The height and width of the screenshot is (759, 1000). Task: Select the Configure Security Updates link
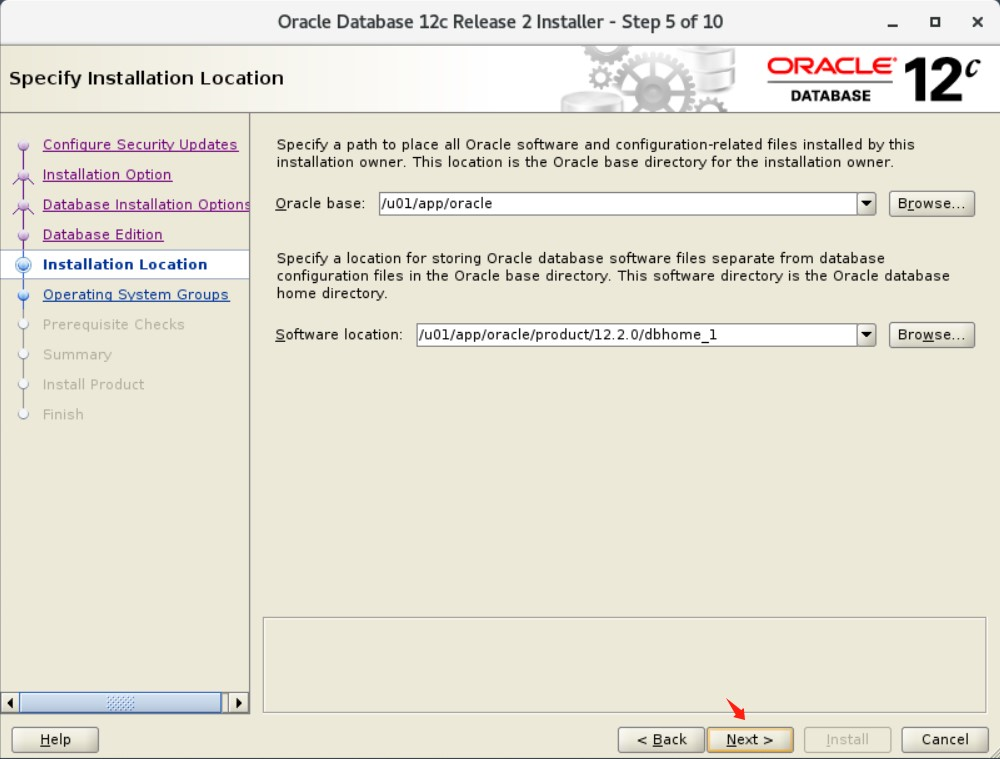coord(140,144)
